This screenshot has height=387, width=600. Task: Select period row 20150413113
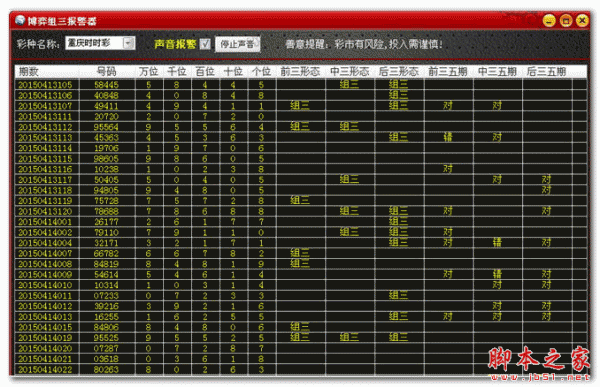coord(300,137)
